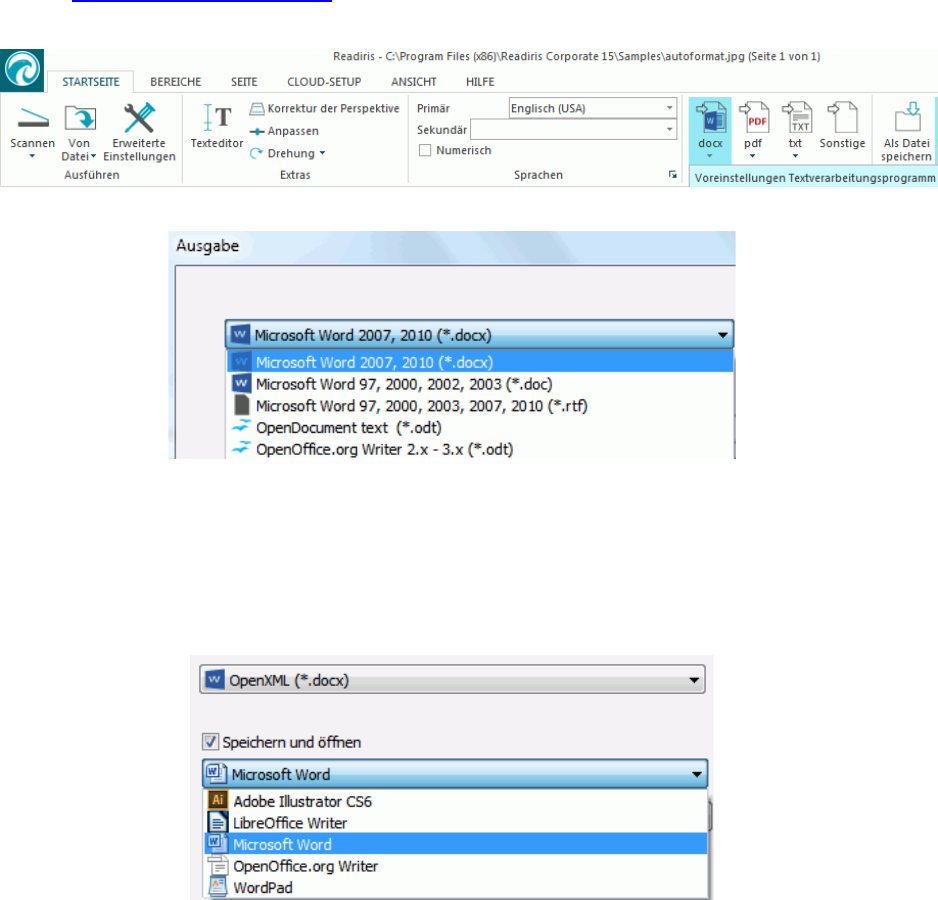
Task: Choose Adobe Illustrator CS6 from list
Action: coord(456,801)
